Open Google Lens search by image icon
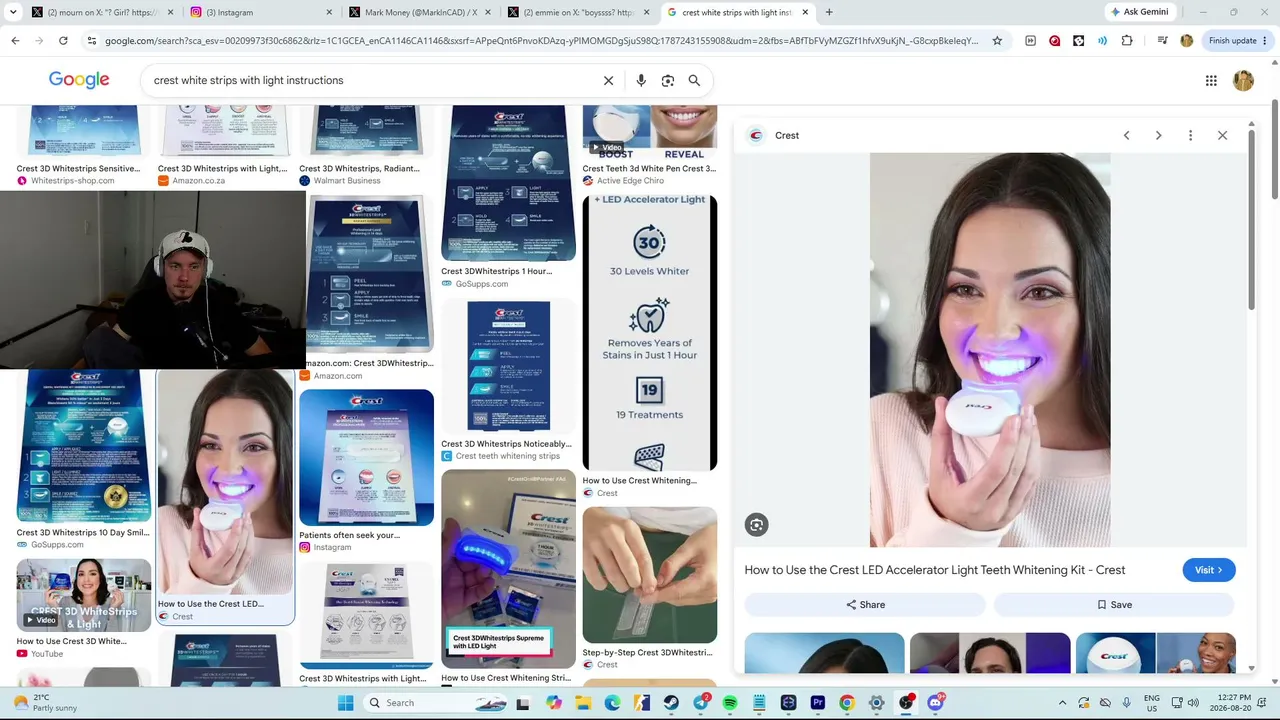Viewport: 1280px width, 720px height. 668,80
